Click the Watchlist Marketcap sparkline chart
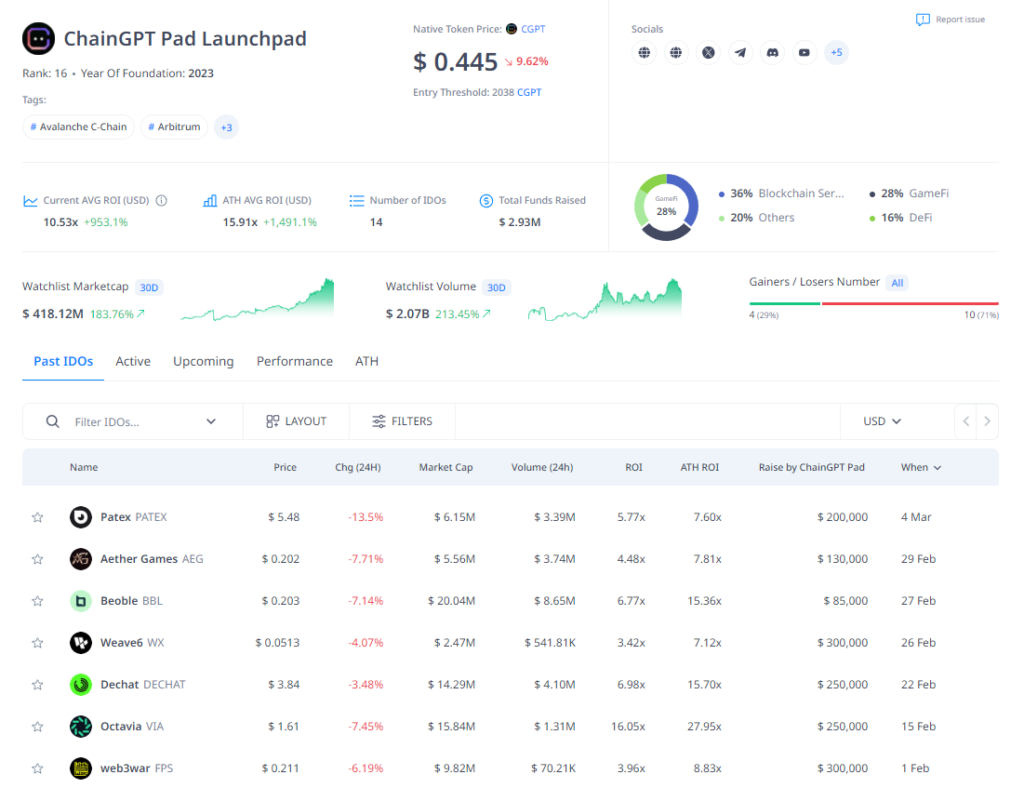The width and height of the screenshot is (1024, 788). click(257, 300)
